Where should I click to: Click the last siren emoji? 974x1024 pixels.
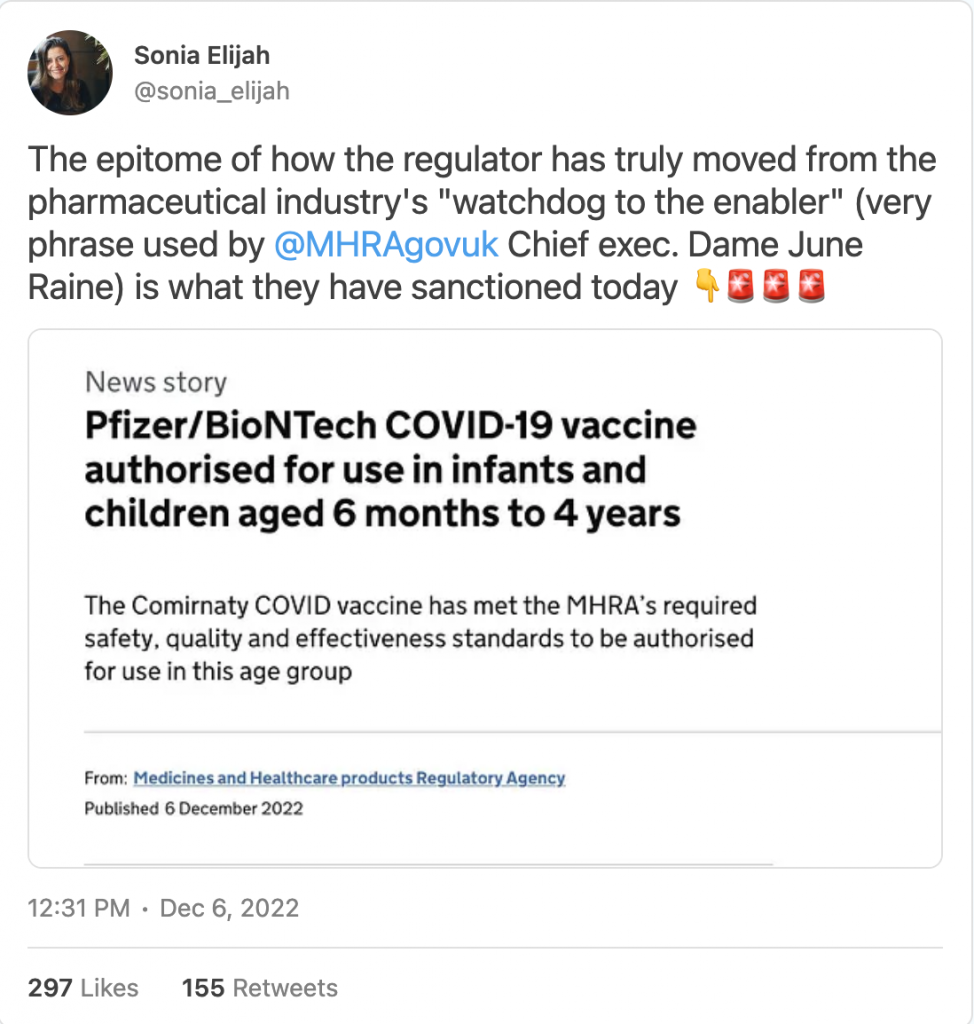[x=811, y=288]
